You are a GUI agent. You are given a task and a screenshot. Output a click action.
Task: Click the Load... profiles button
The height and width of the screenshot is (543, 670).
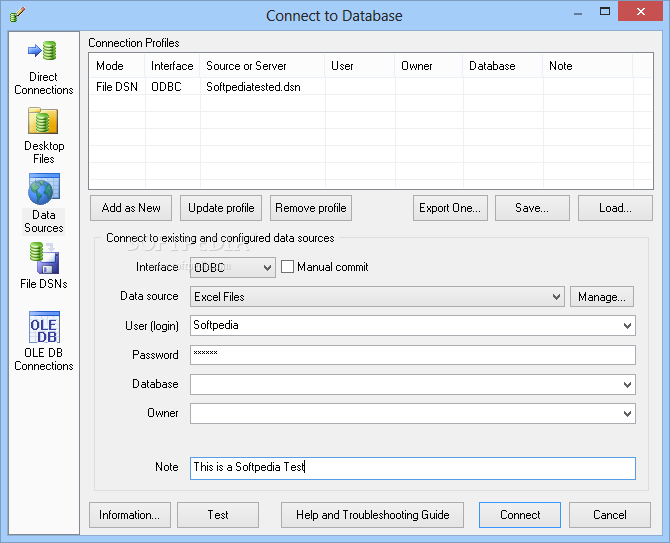click(615, 208)
